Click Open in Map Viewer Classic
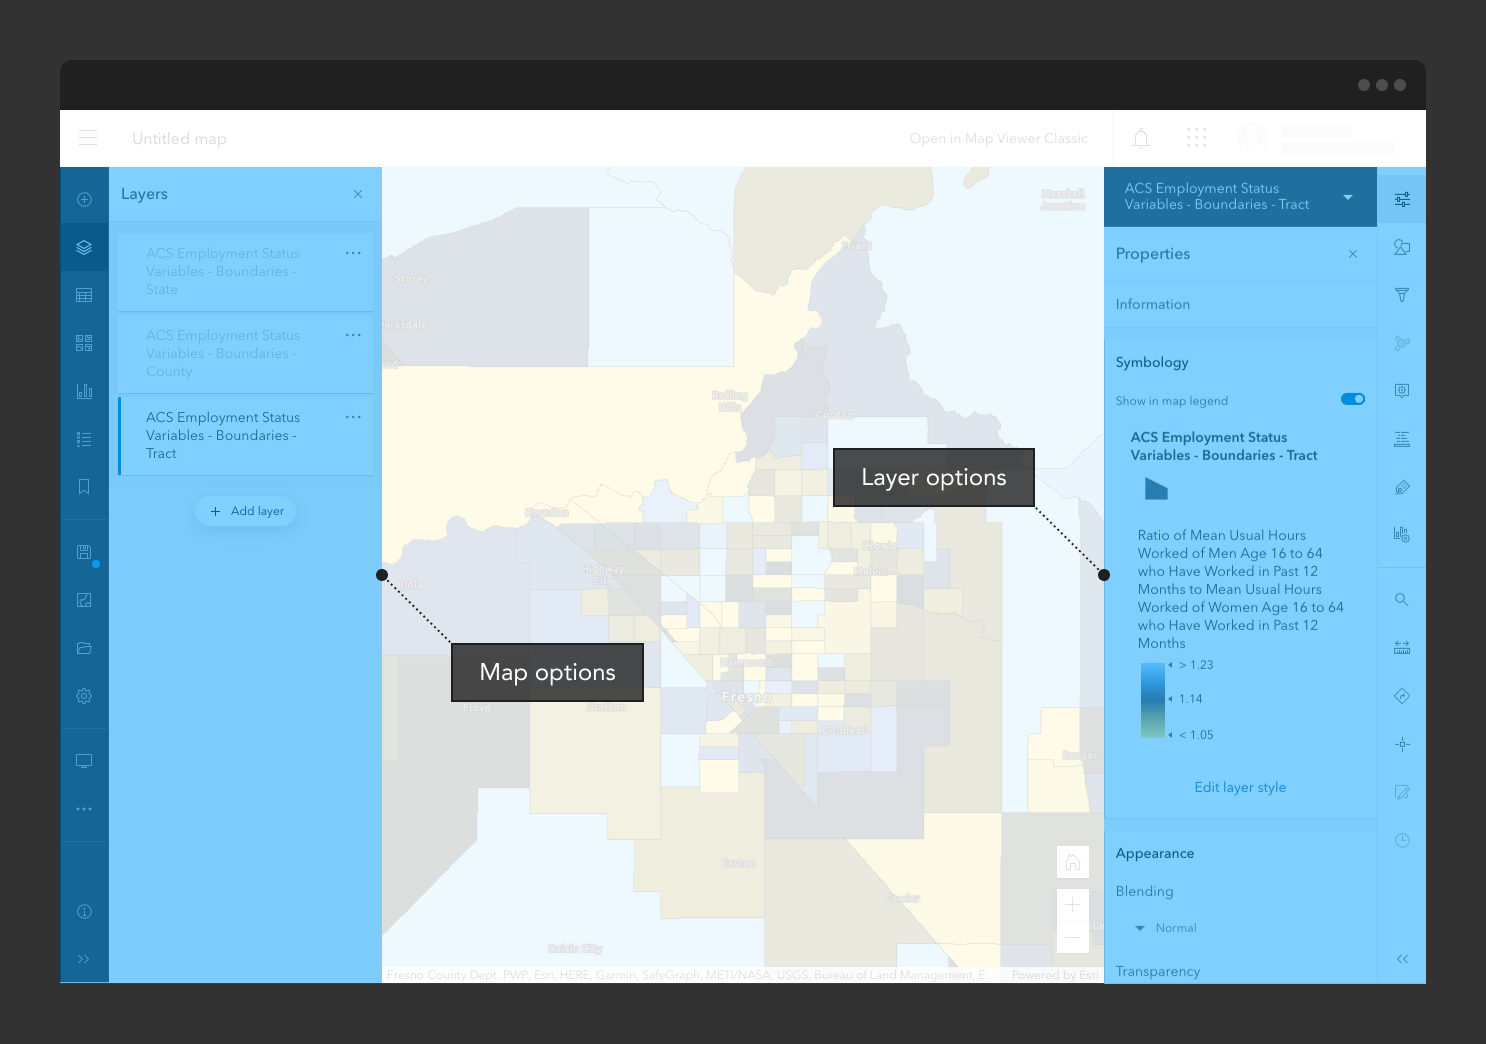This screenshot has height=1044, width=1486. point(998,138)
